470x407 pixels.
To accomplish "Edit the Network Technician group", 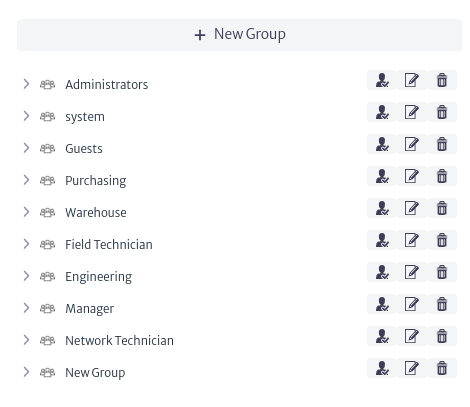I will (412, 336).
